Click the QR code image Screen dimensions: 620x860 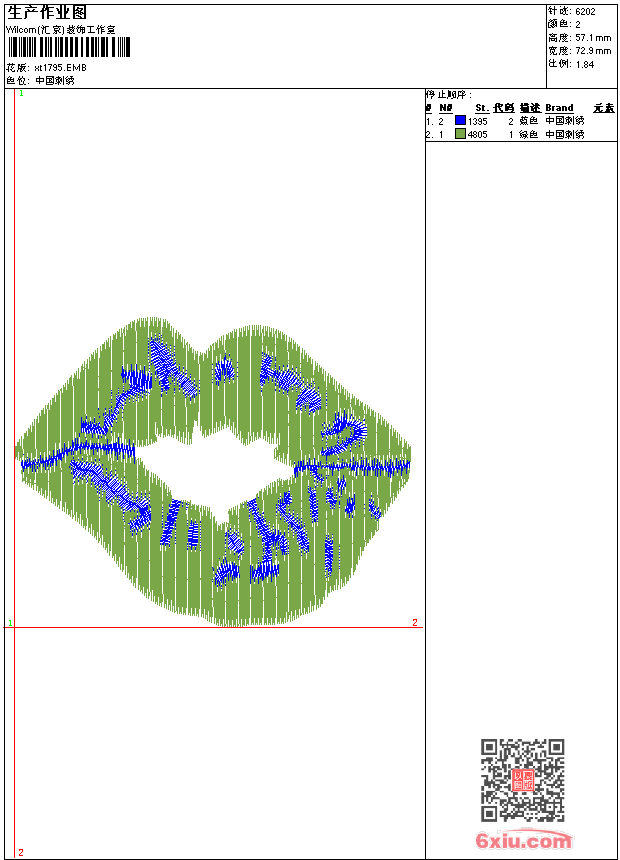click(x=522, y=780)
